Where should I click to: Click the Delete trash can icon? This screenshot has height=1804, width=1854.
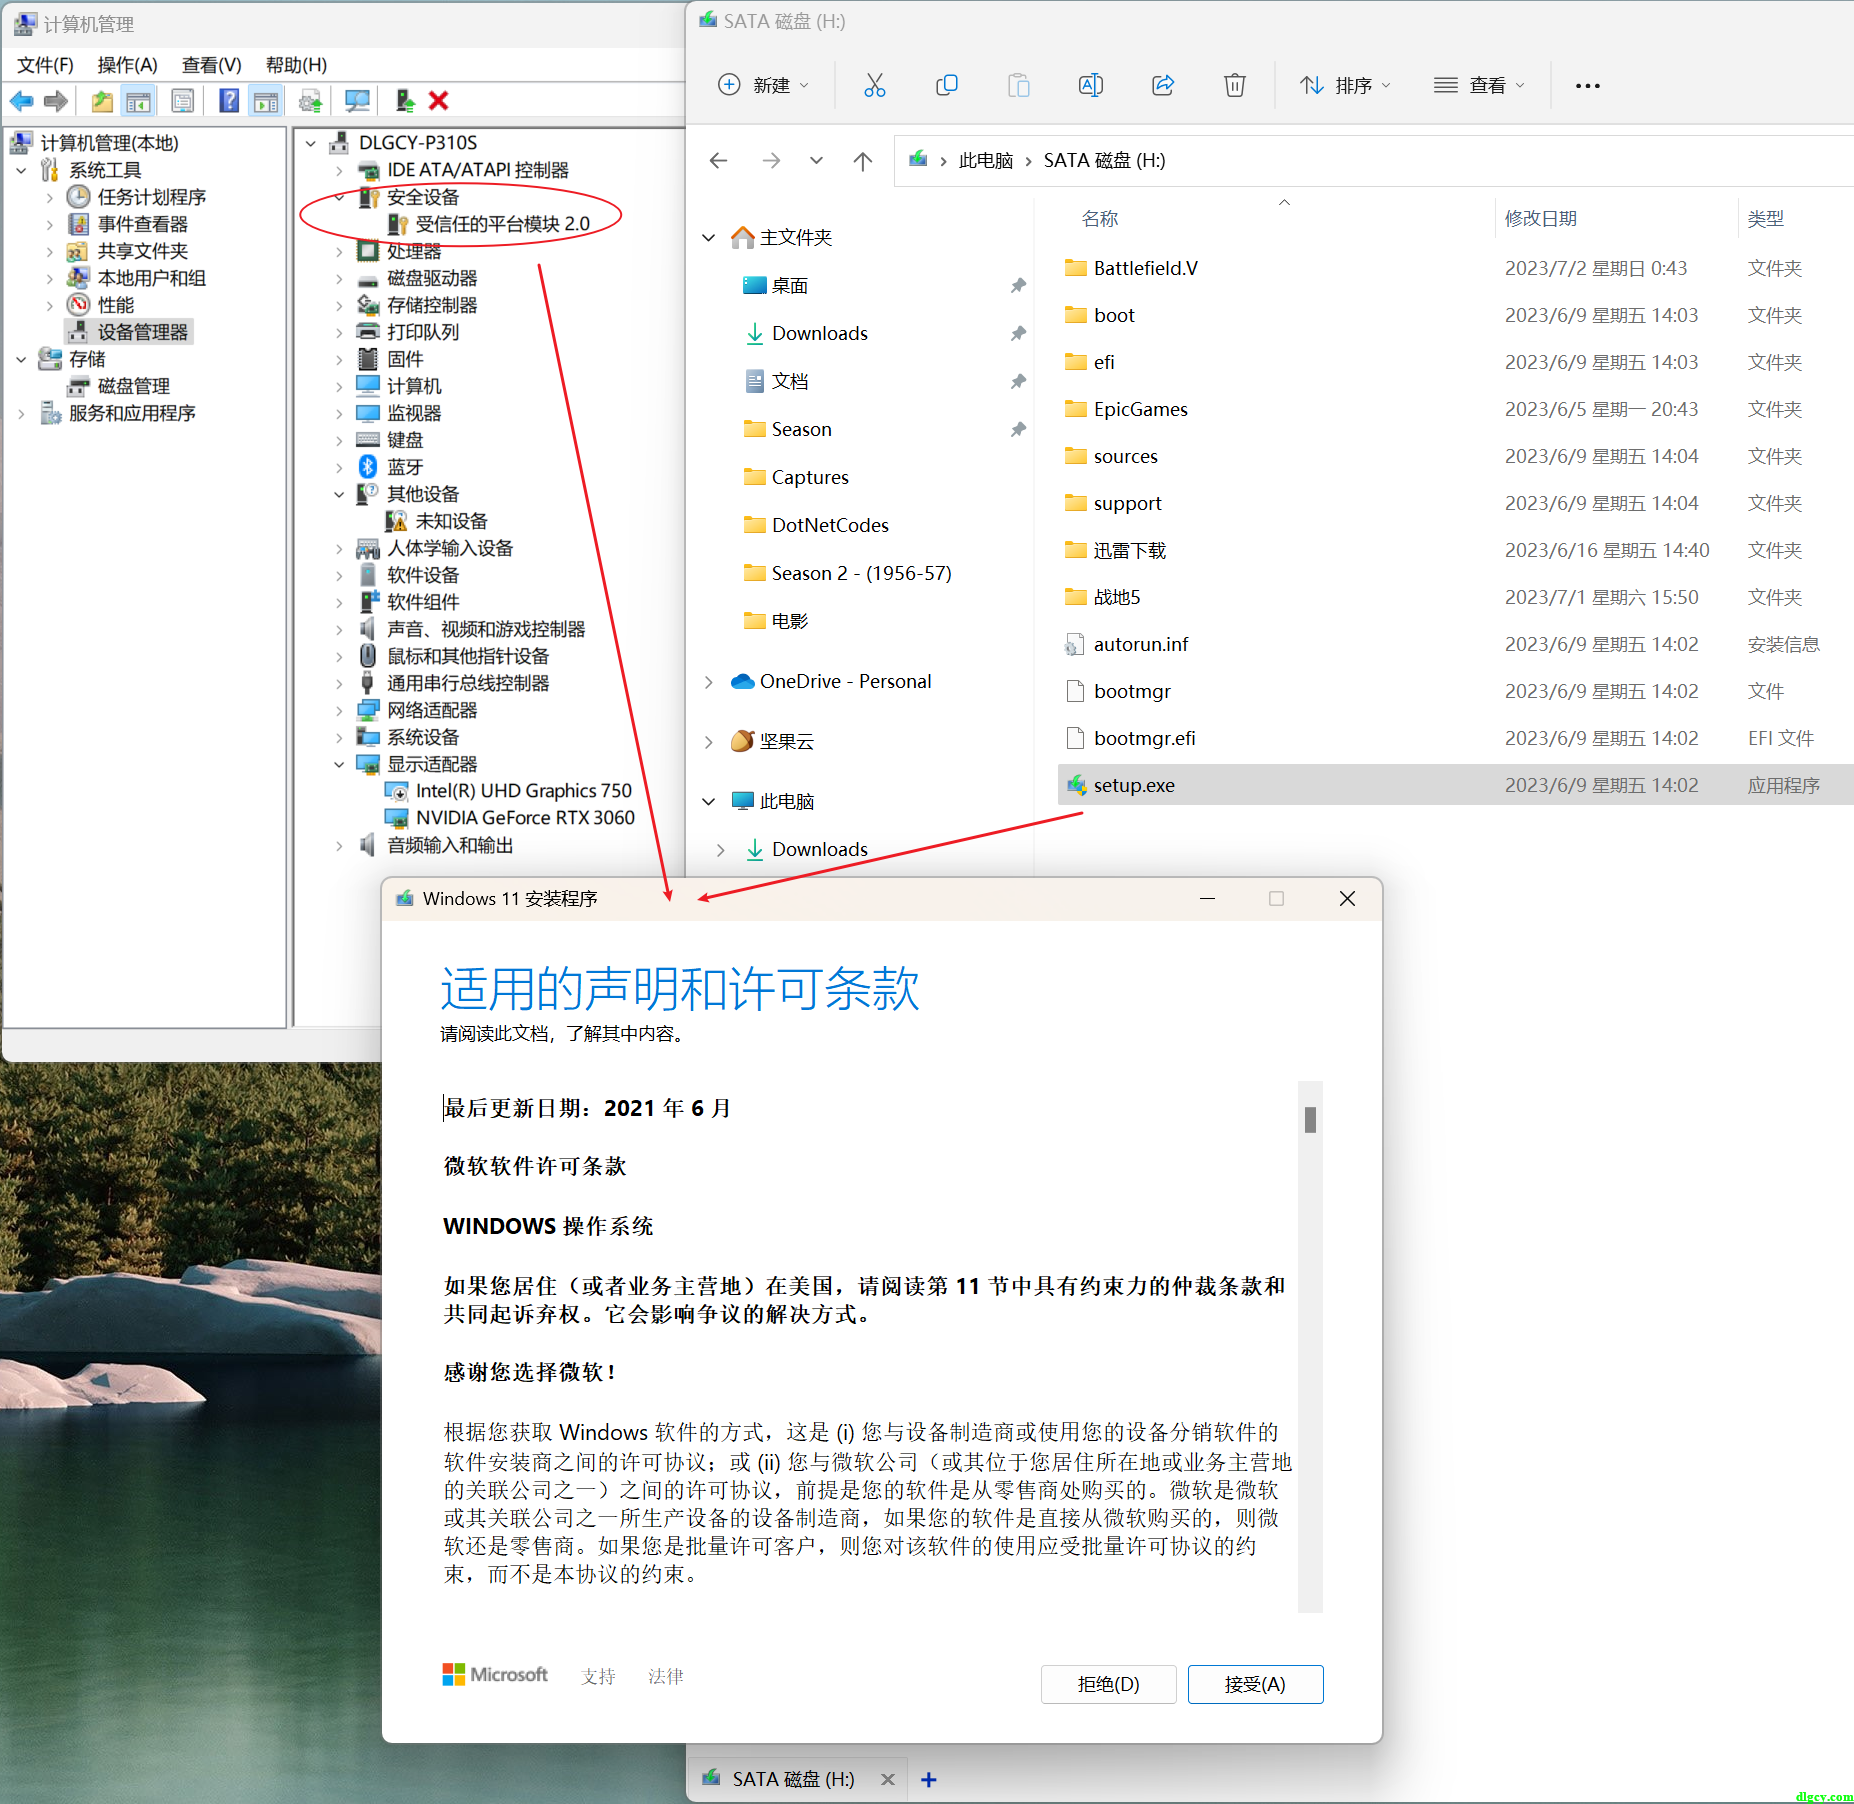tap(1234, 86)
